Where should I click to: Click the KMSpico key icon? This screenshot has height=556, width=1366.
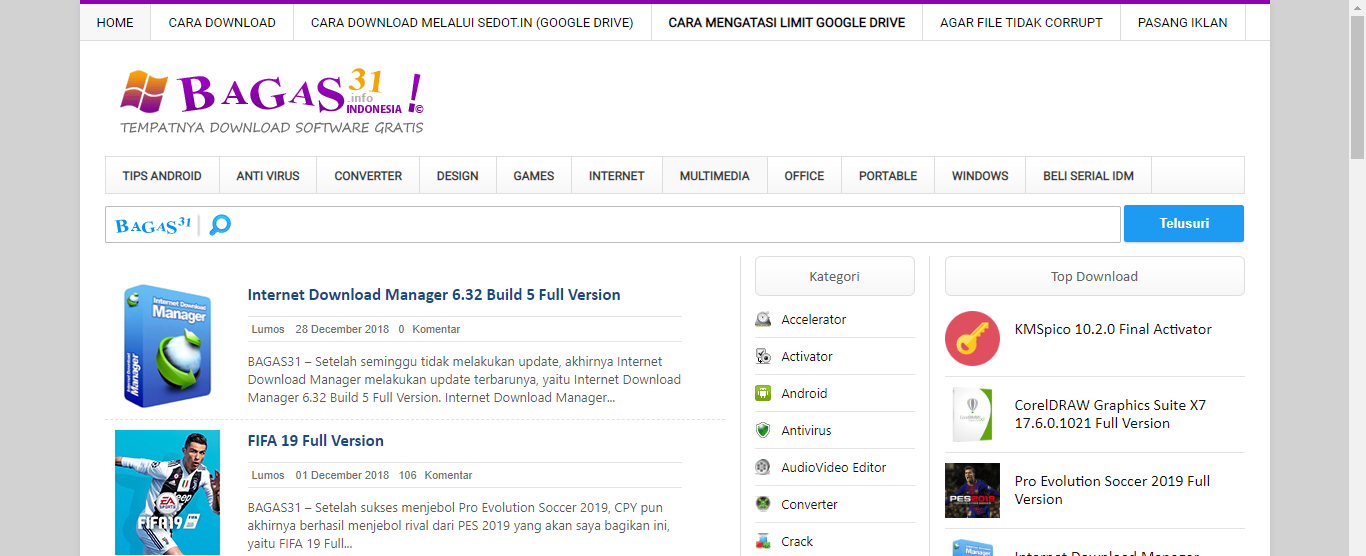coord(972,338)
